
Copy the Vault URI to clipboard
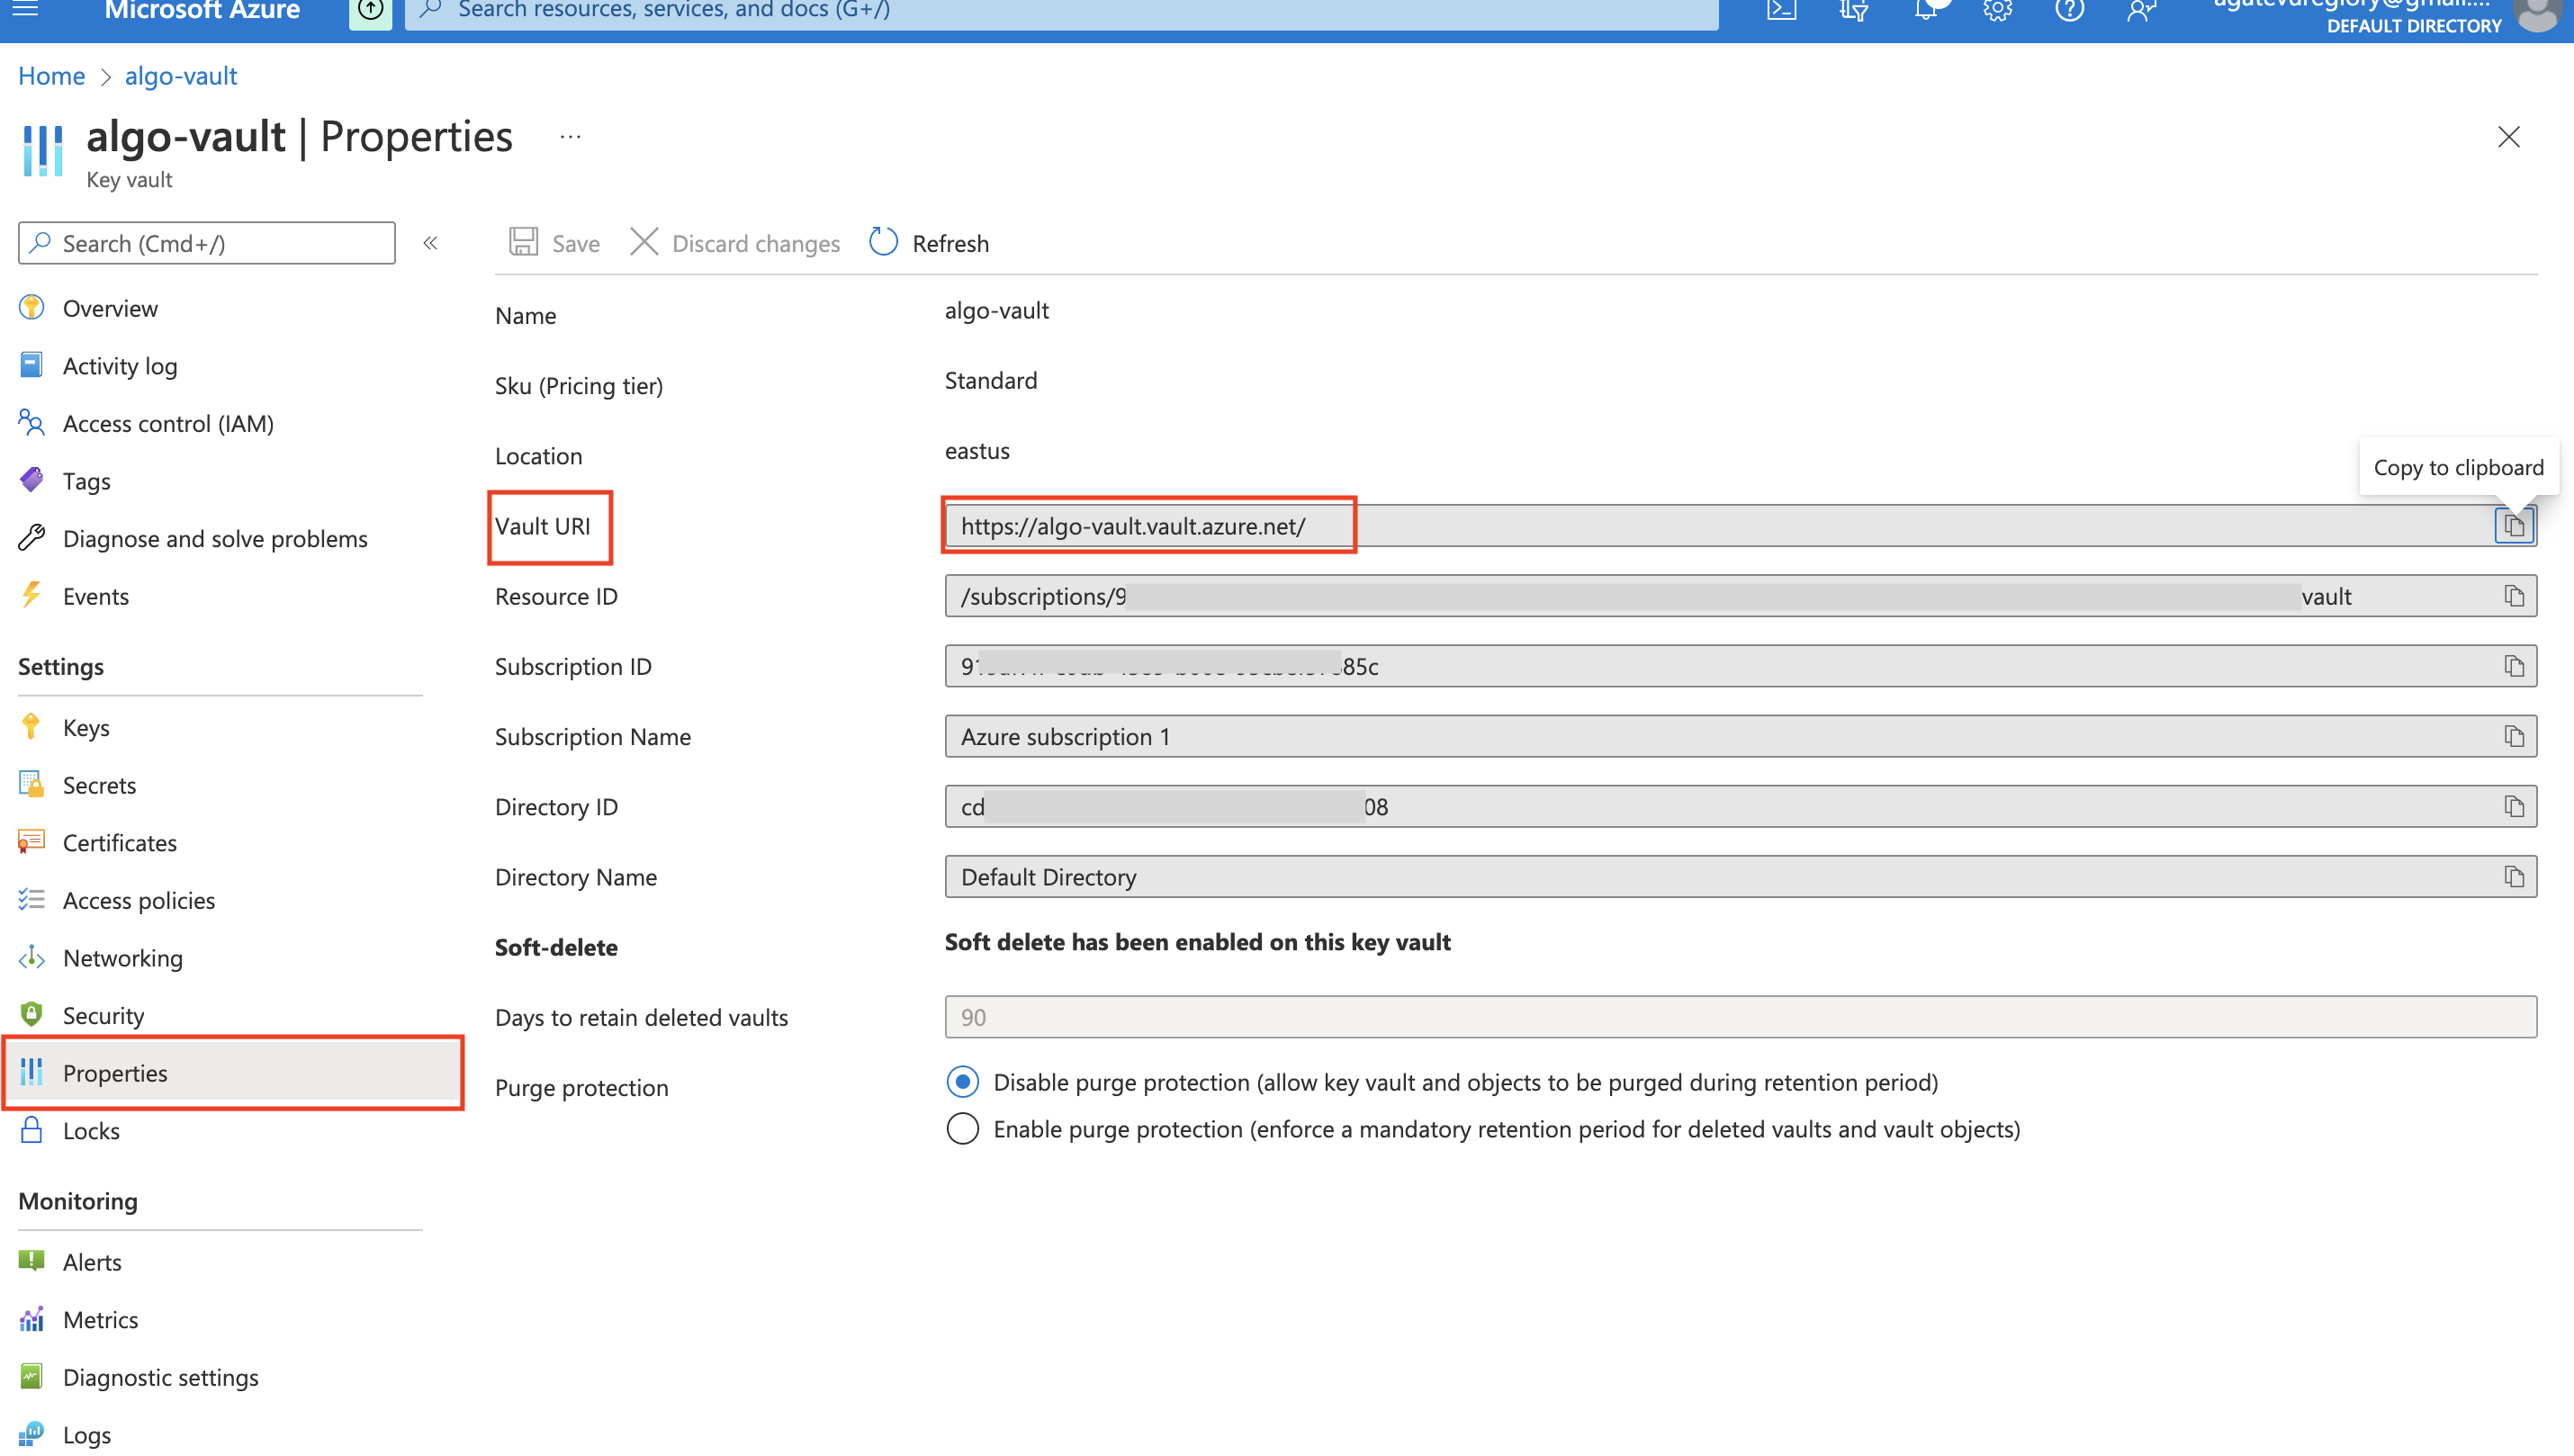point(2513,526)
